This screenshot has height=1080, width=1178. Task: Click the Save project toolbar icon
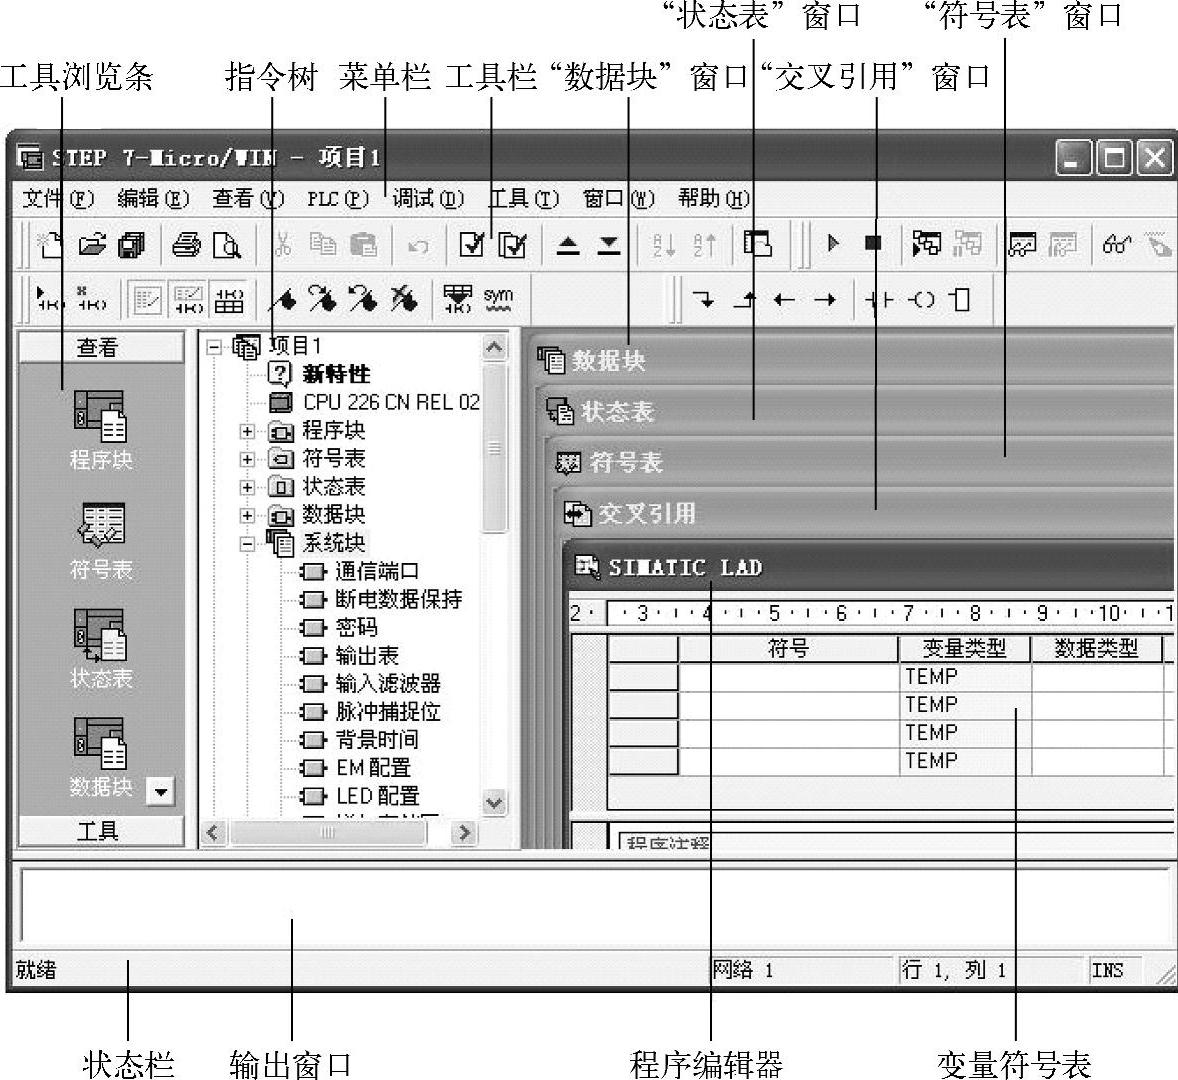132,245
